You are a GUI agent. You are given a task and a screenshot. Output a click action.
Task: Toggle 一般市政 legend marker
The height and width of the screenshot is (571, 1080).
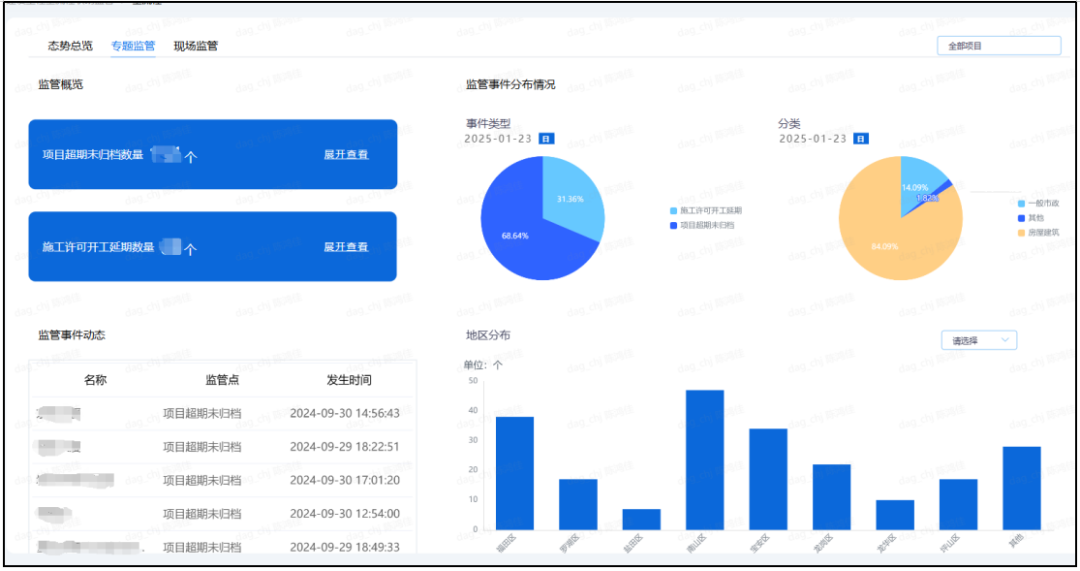click(1021, 203)
